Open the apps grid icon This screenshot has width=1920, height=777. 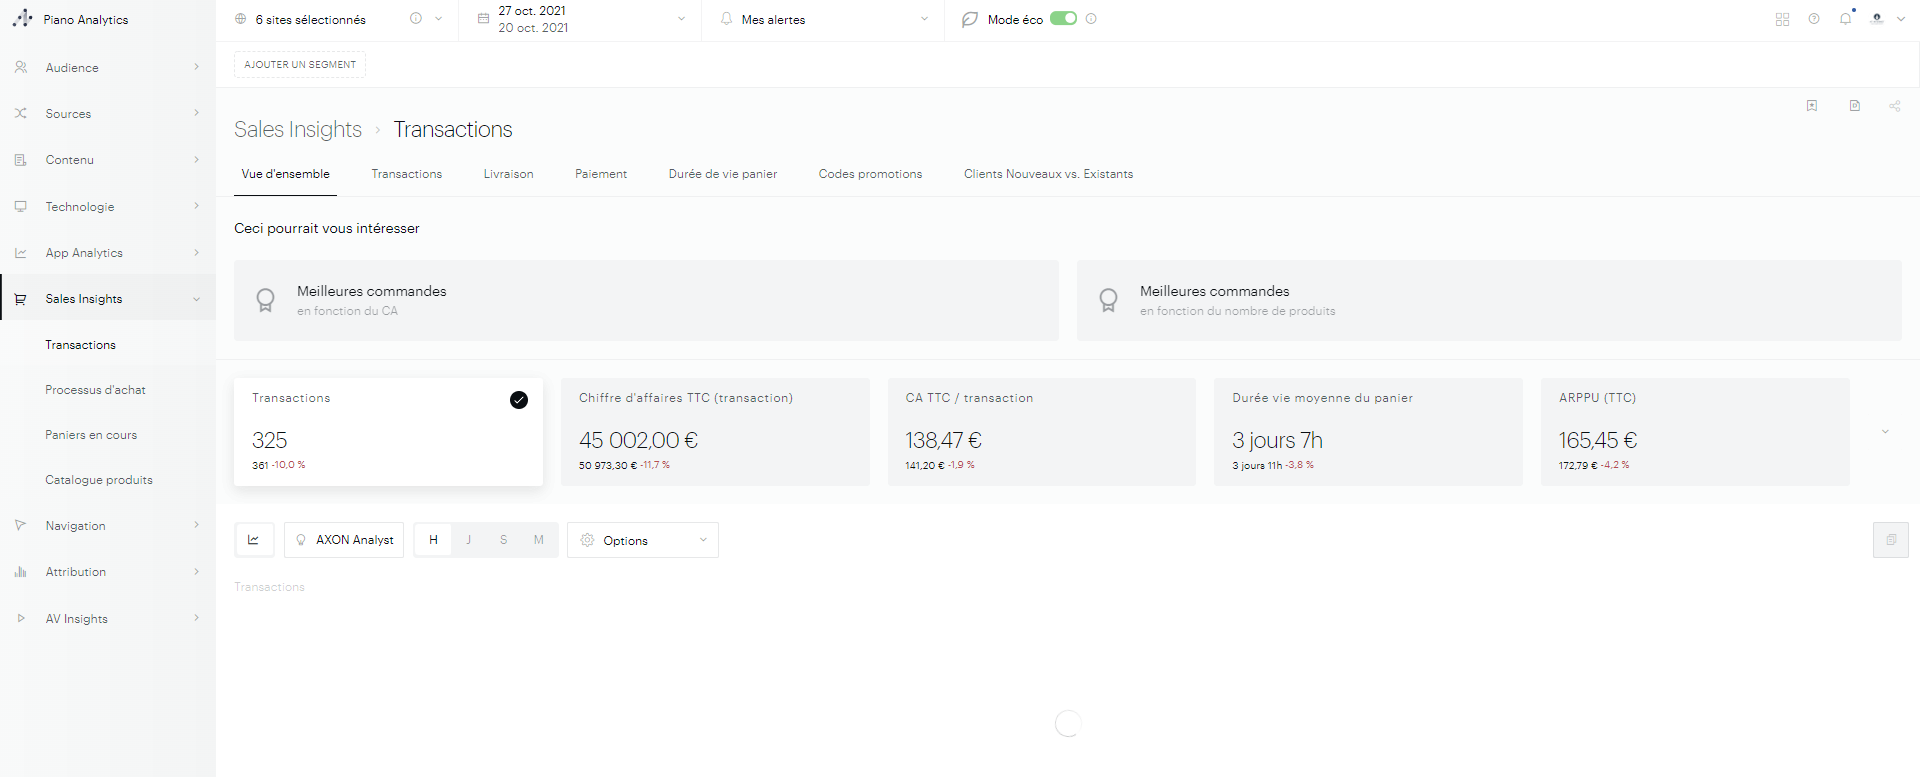point(1782,19)
